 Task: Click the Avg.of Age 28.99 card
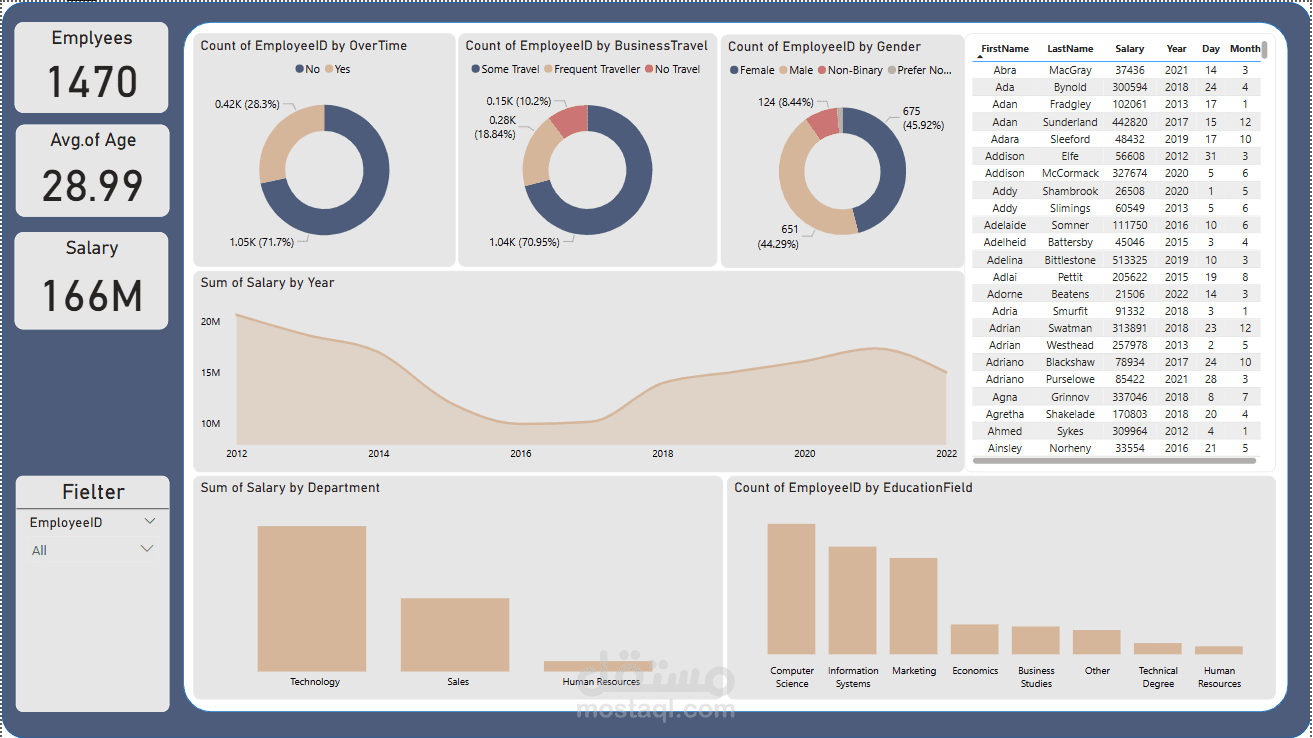point(92,170)
